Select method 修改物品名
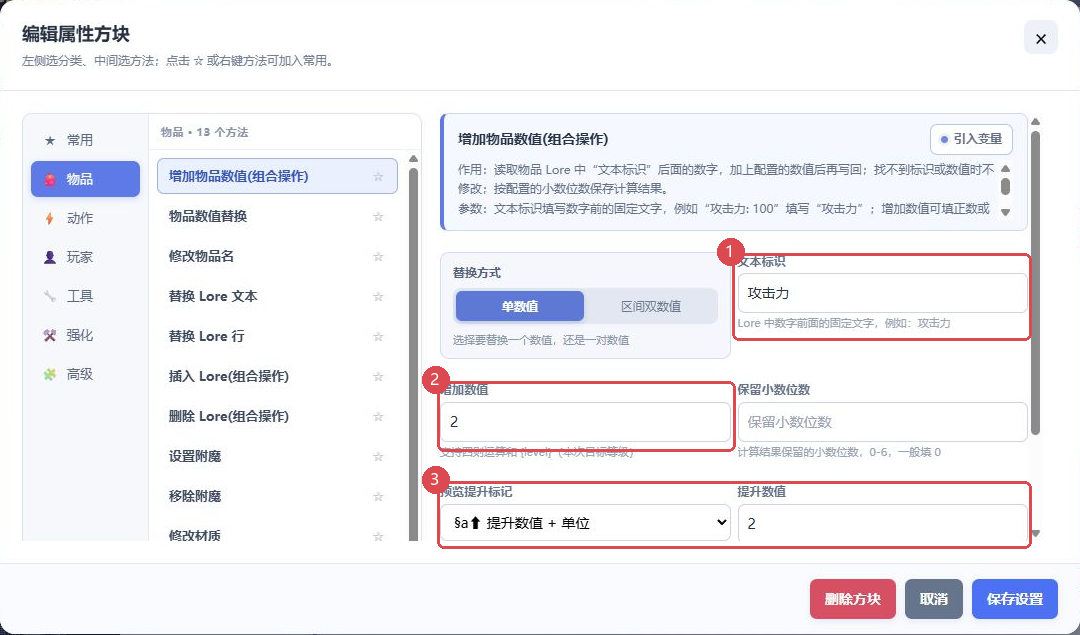The width and height of the screenshot is (1080, 635). [x=278, y=256]
